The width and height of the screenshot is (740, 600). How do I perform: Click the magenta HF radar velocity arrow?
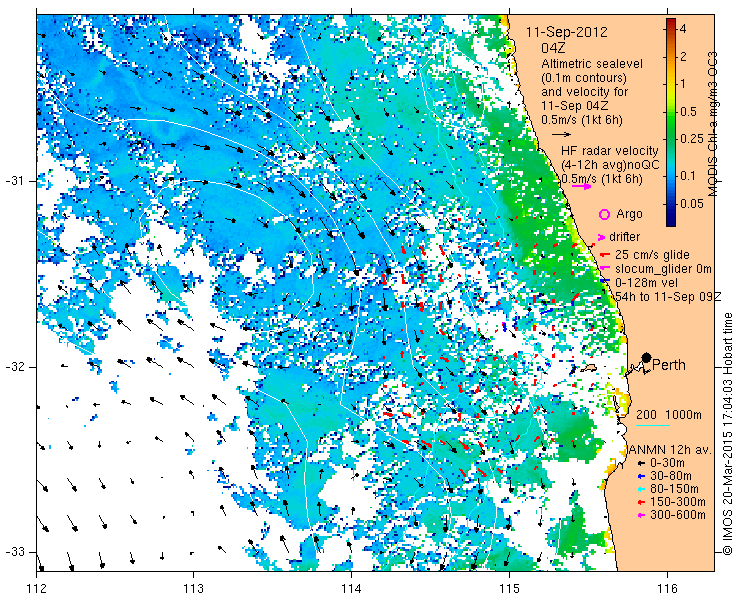pyautogui.click(x=581, y=186)
